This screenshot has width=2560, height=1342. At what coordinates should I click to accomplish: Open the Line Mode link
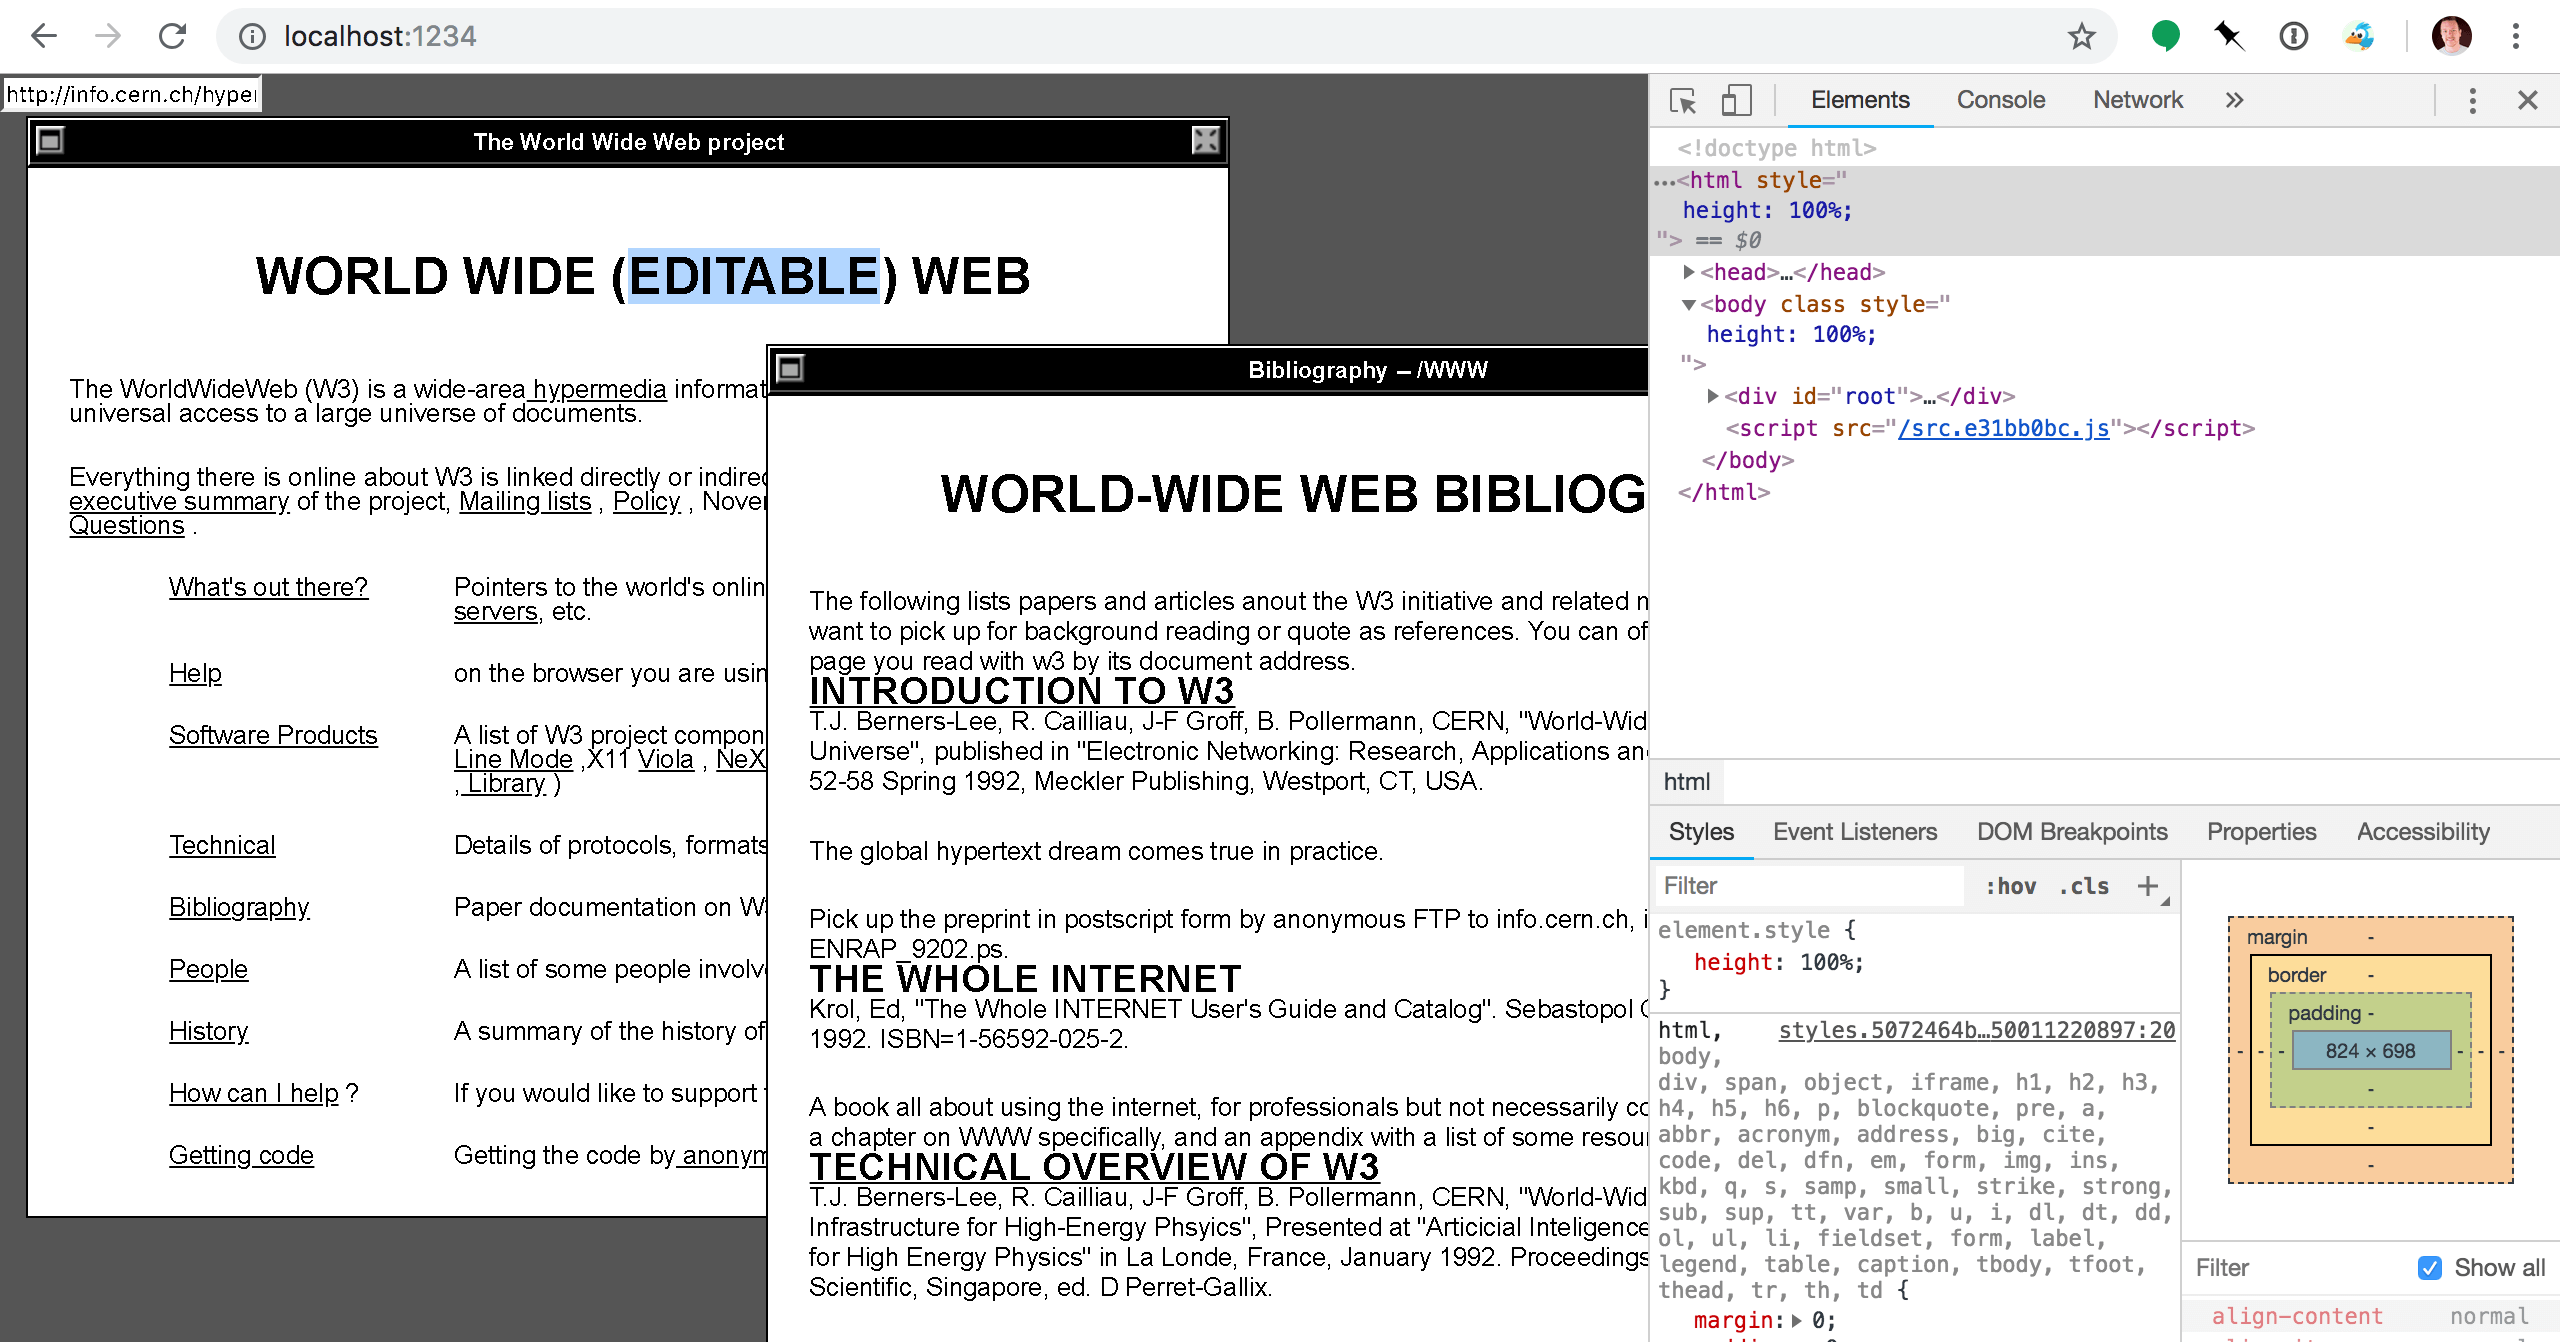click(x=513, y=759)
